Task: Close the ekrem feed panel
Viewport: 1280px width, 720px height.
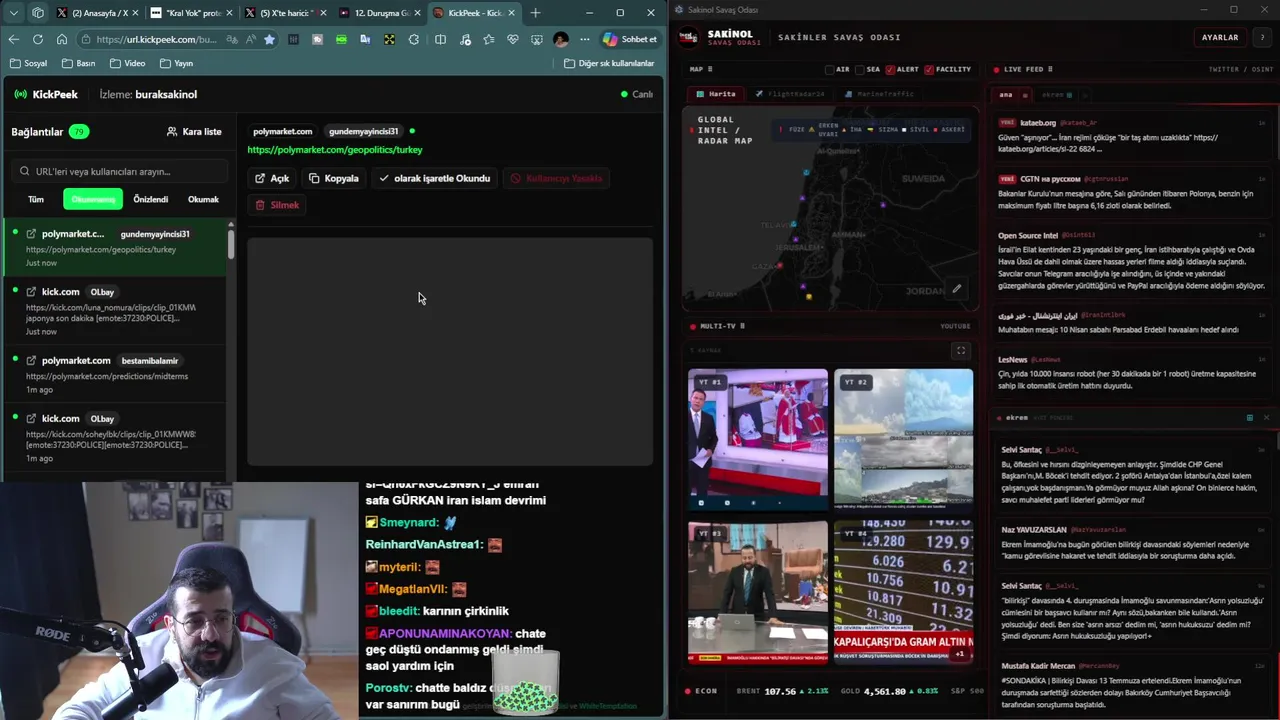Action: point(1266,417)
